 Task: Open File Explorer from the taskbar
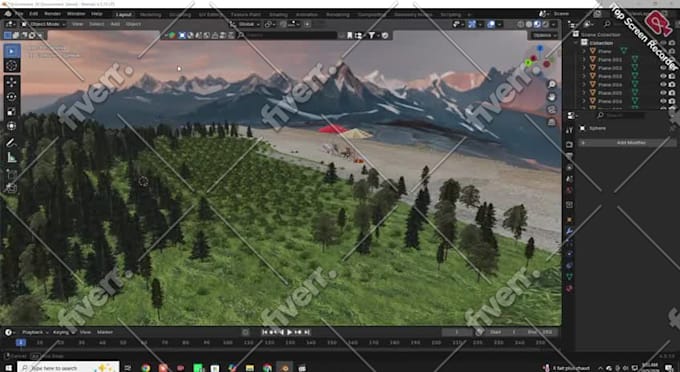point(250,368)
